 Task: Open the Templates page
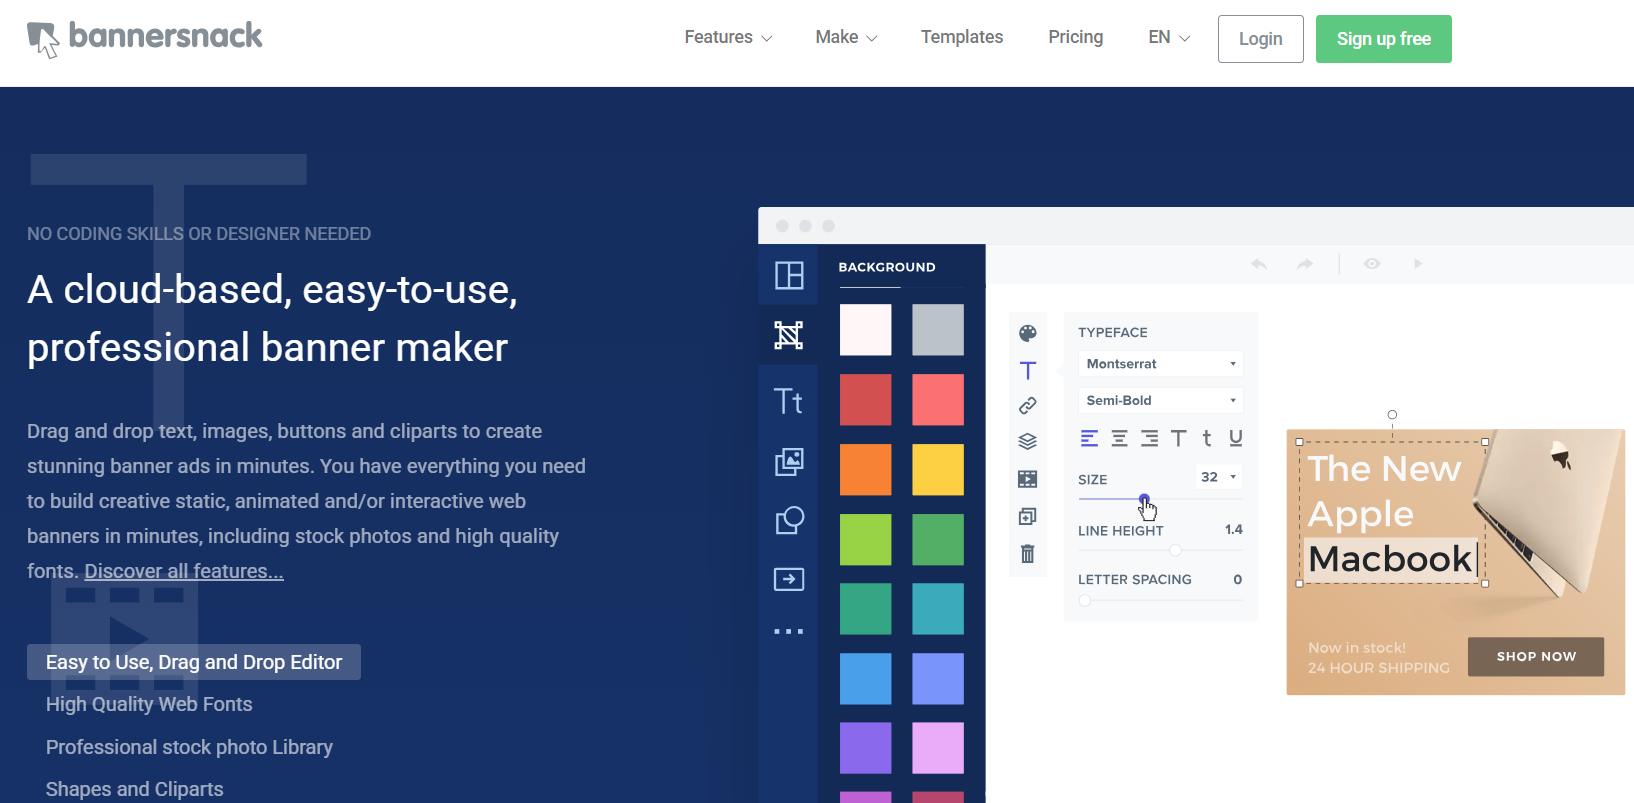(x=962, y=38)
